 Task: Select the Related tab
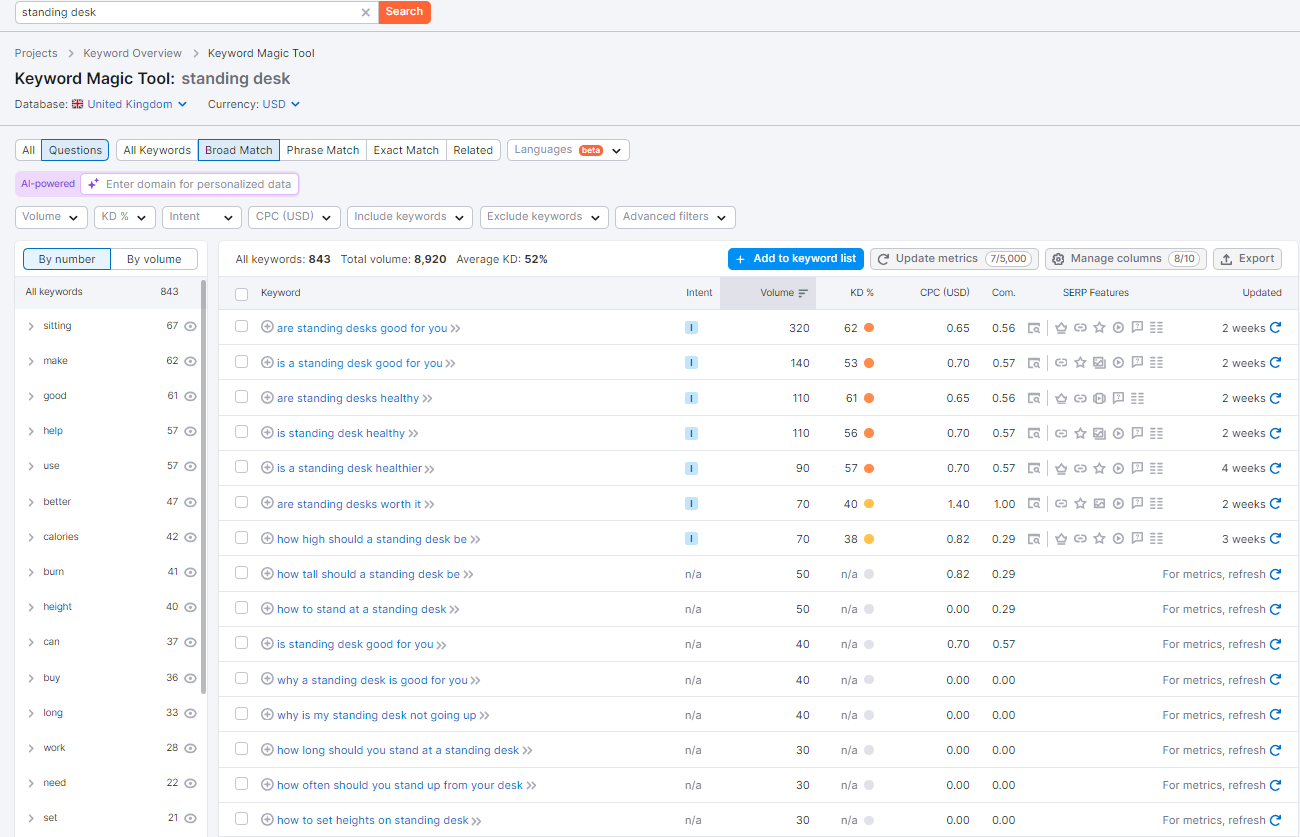pos(473,150)
